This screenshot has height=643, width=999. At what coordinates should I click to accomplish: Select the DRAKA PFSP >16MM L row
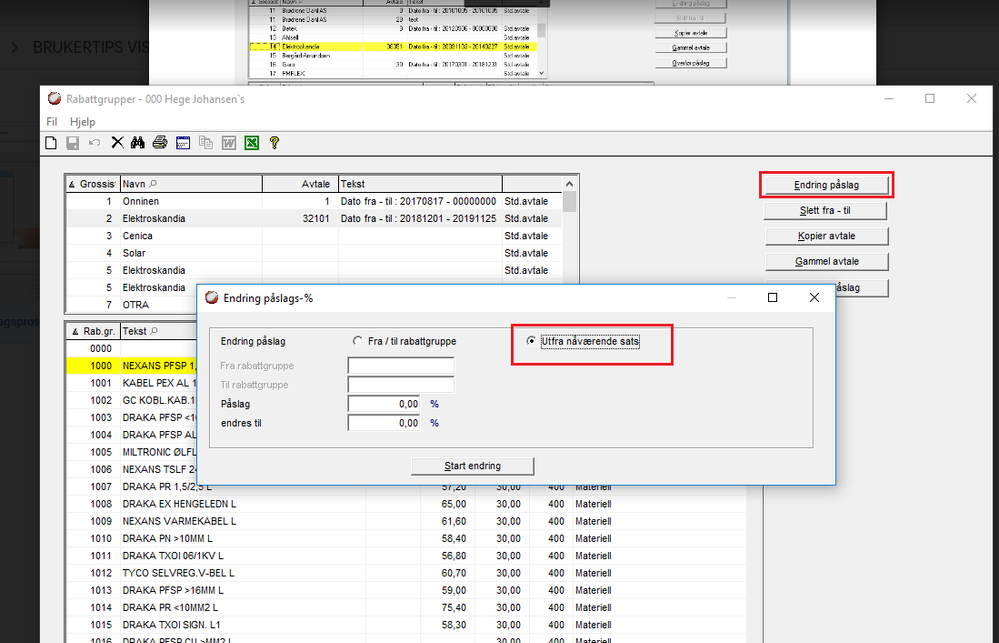pos(406,590)
